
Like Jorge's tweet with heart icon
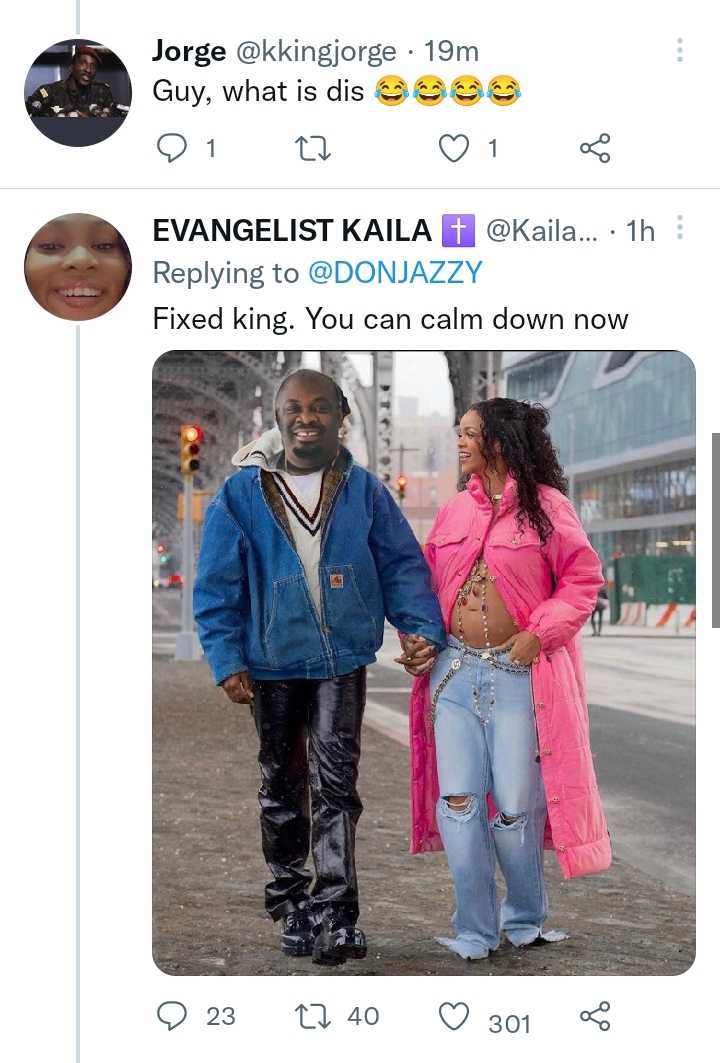[x=454, y=148]
